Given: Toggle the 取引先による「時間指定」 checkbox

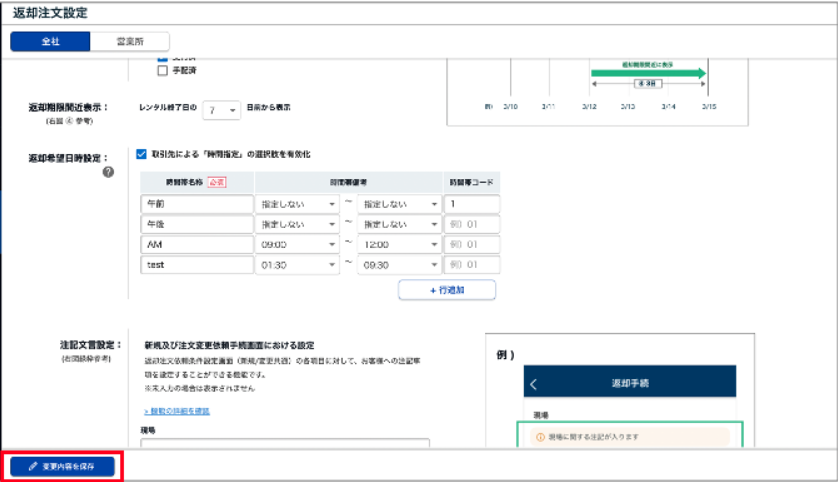Looking at the screenshot, I should [x=141, y=154].
